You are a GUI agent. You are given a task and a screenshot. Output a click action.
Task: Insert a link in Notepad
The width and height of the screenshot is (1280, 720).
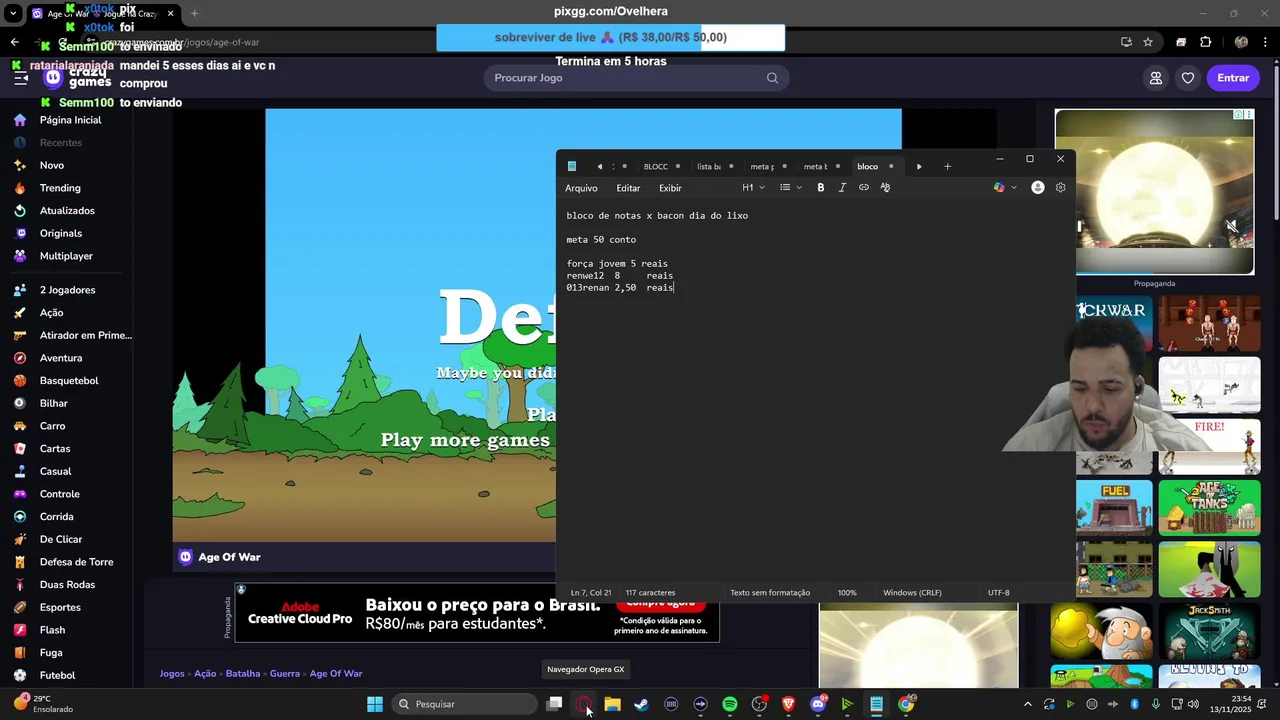pyautogui.click(x=864, y=188)
